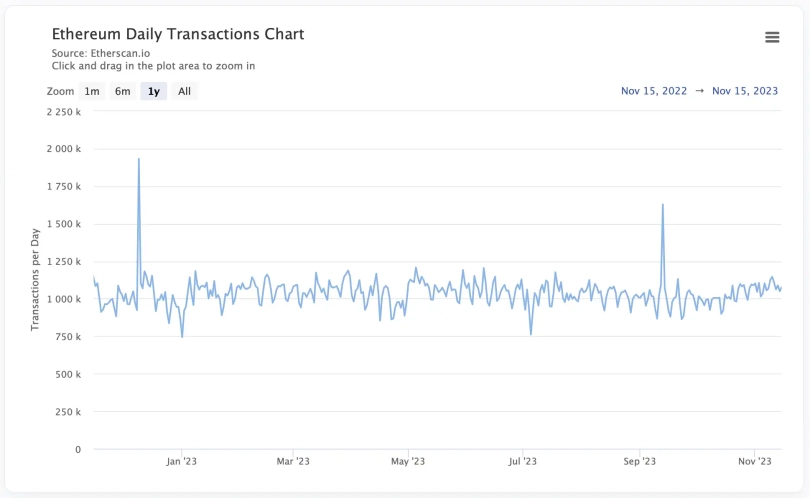The width and height of the screenshot is (810, 498).
Task: Click the September 2023 spike peak
Action: click(663, 205)
